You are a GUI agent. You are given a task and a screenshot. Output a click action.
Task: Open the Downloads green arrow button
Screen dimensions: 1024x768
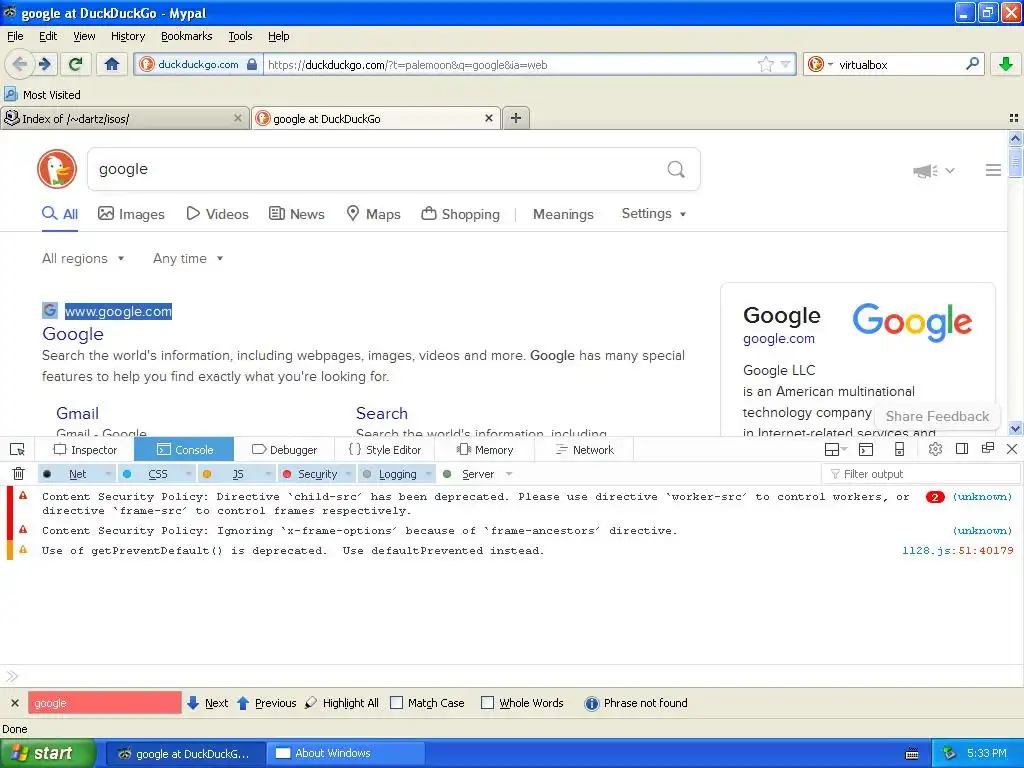[x=1006, y=64]
